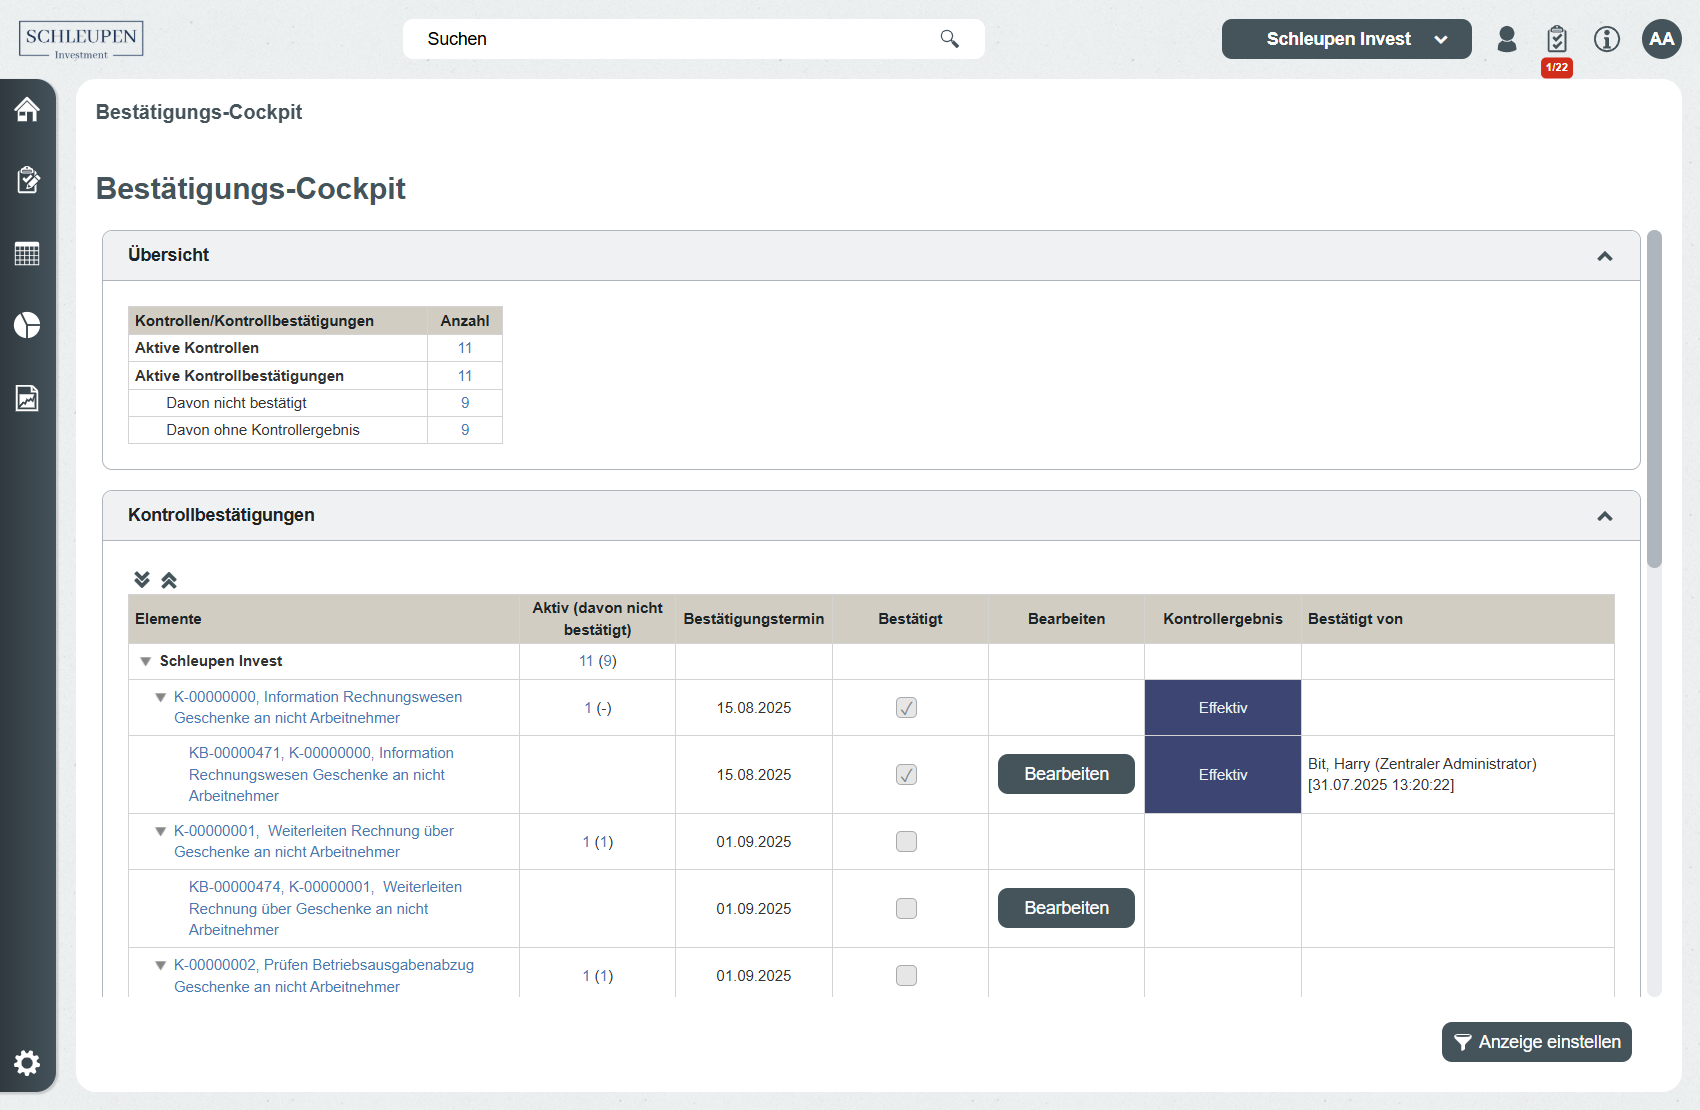This screenshot has height=1110, width=1700.
Task: Open the report chart document icon in sidebar
Action: [27, 398]
